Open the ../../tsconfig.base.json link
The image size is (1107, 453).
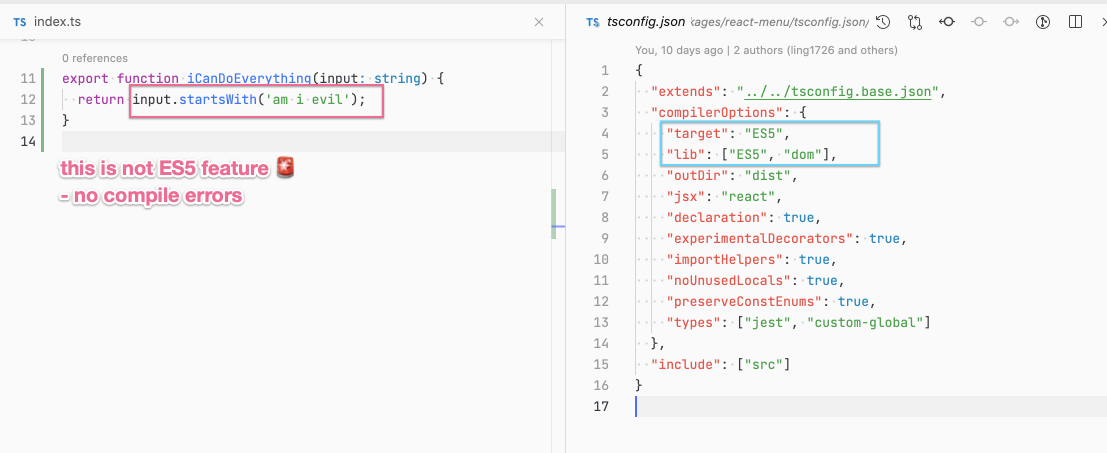pos(837,91)
